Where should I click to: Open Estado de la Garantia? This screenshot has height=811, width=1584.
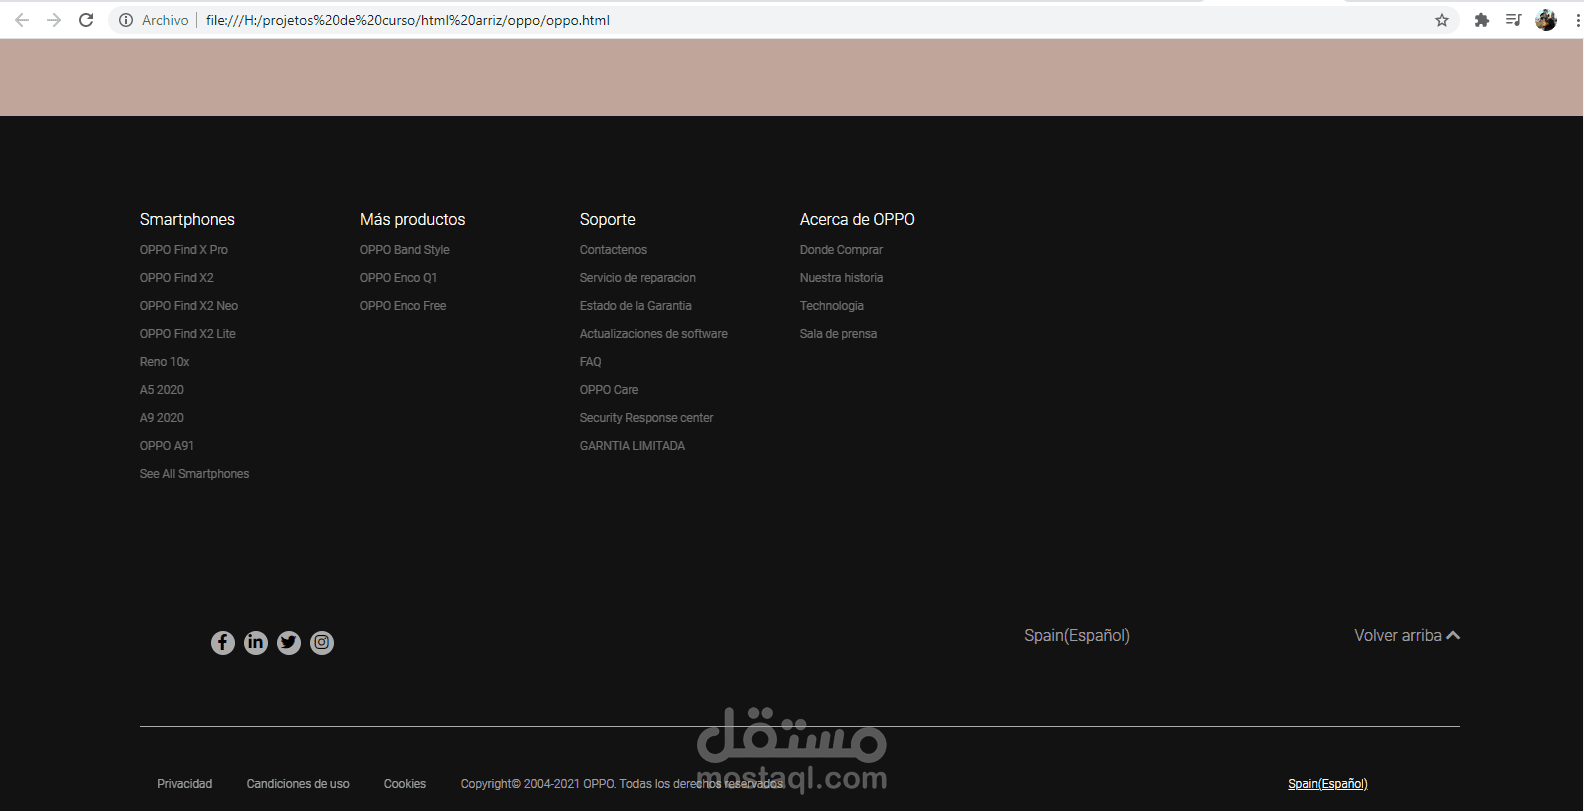pos(636,306)
